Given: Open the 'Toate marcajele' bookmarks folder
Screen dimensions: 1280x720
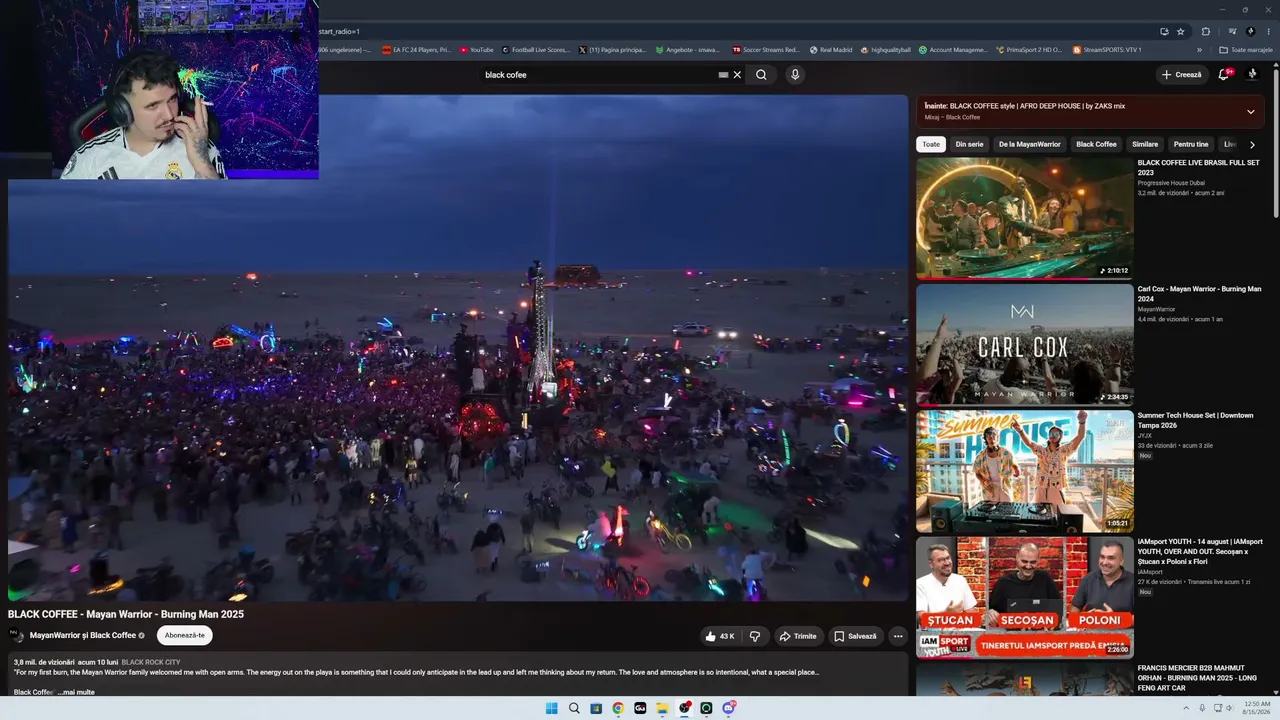Looking at the screenshot, I should (x=1246, y=49).
